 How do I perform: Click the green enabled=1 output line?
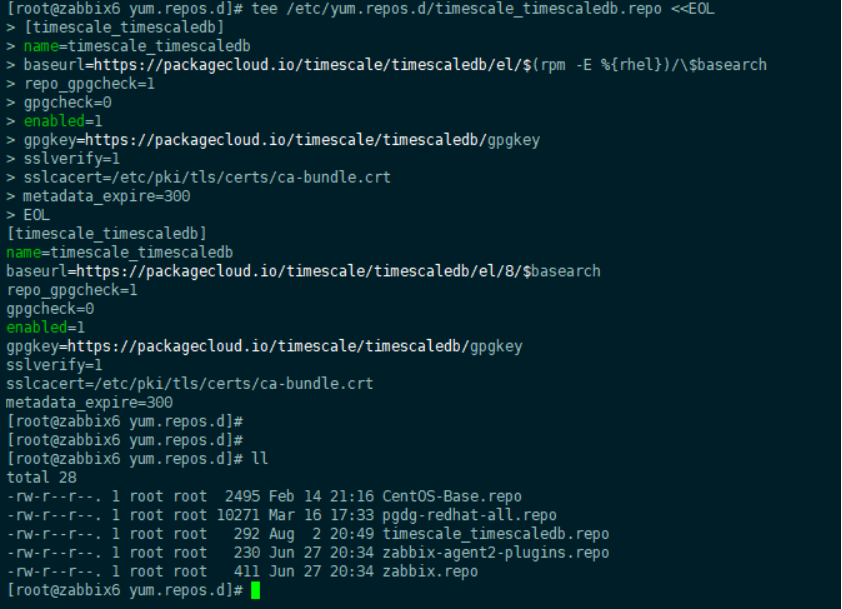[46, 328]
